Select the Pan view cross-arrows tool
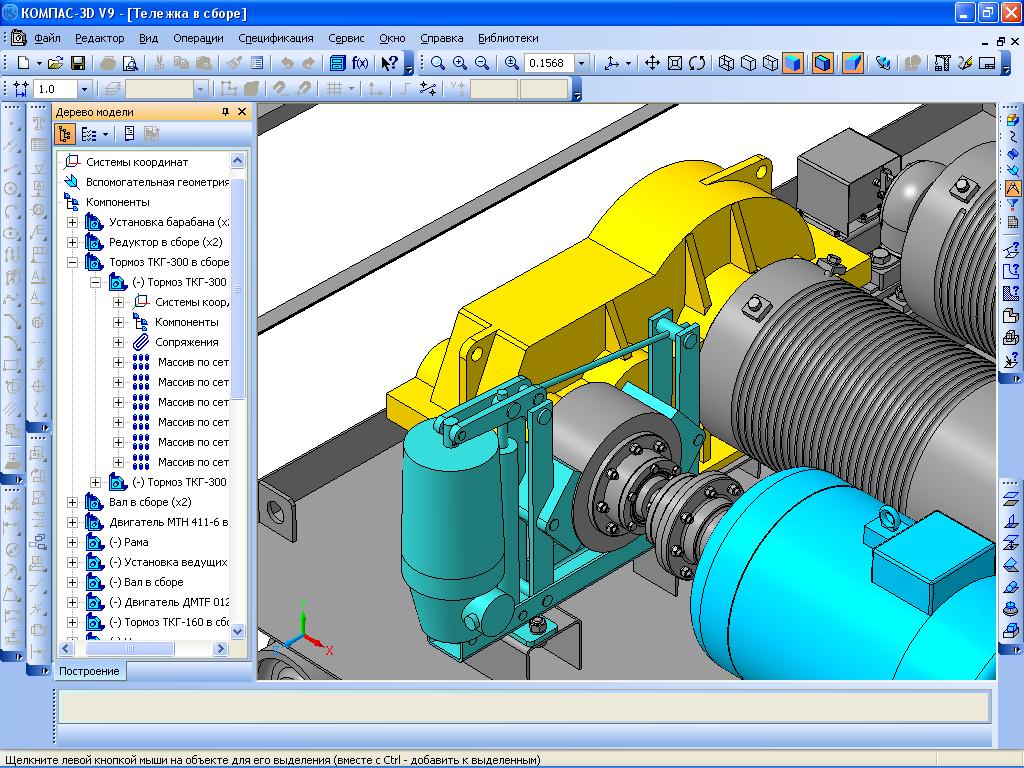 (x=652, y=63)
